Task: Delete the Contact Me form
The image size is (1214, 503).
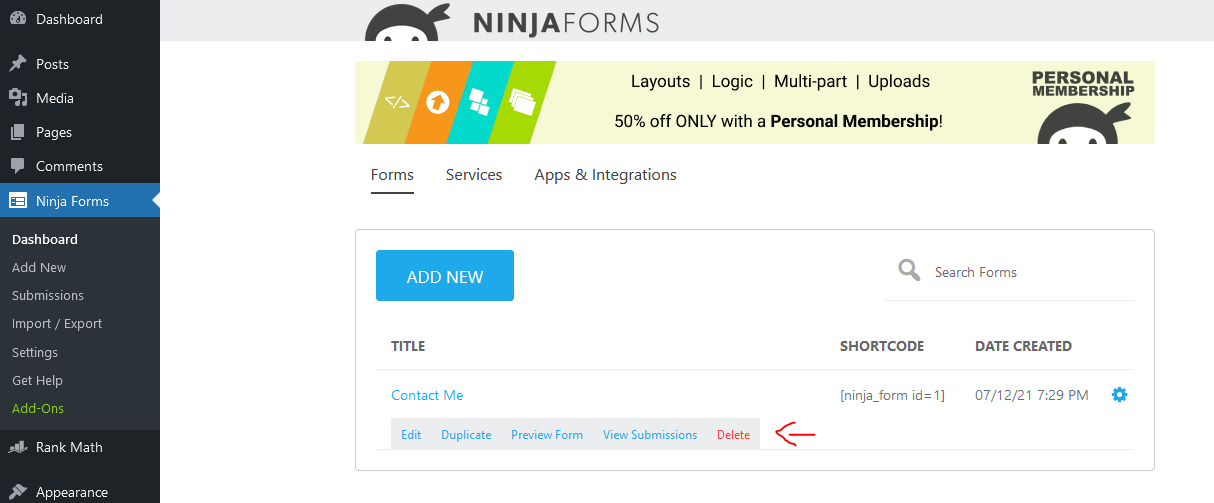Action: [x=733, y=435]
